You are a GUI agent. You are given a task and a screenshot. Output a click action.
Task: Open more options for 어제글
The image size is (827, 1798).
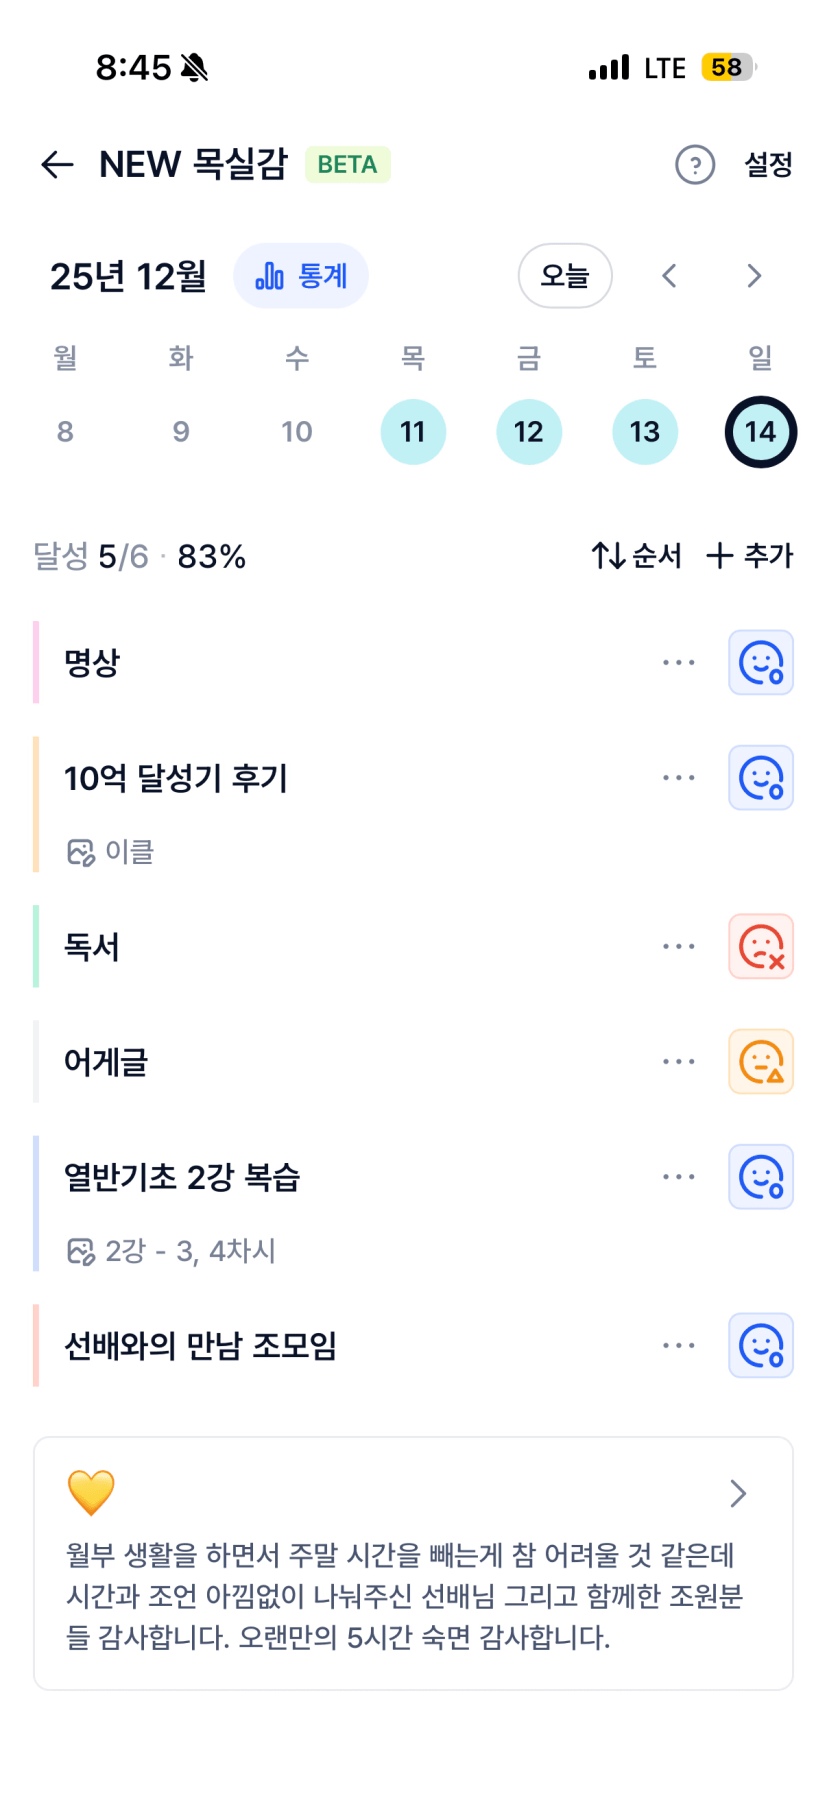click(678, 1061)
